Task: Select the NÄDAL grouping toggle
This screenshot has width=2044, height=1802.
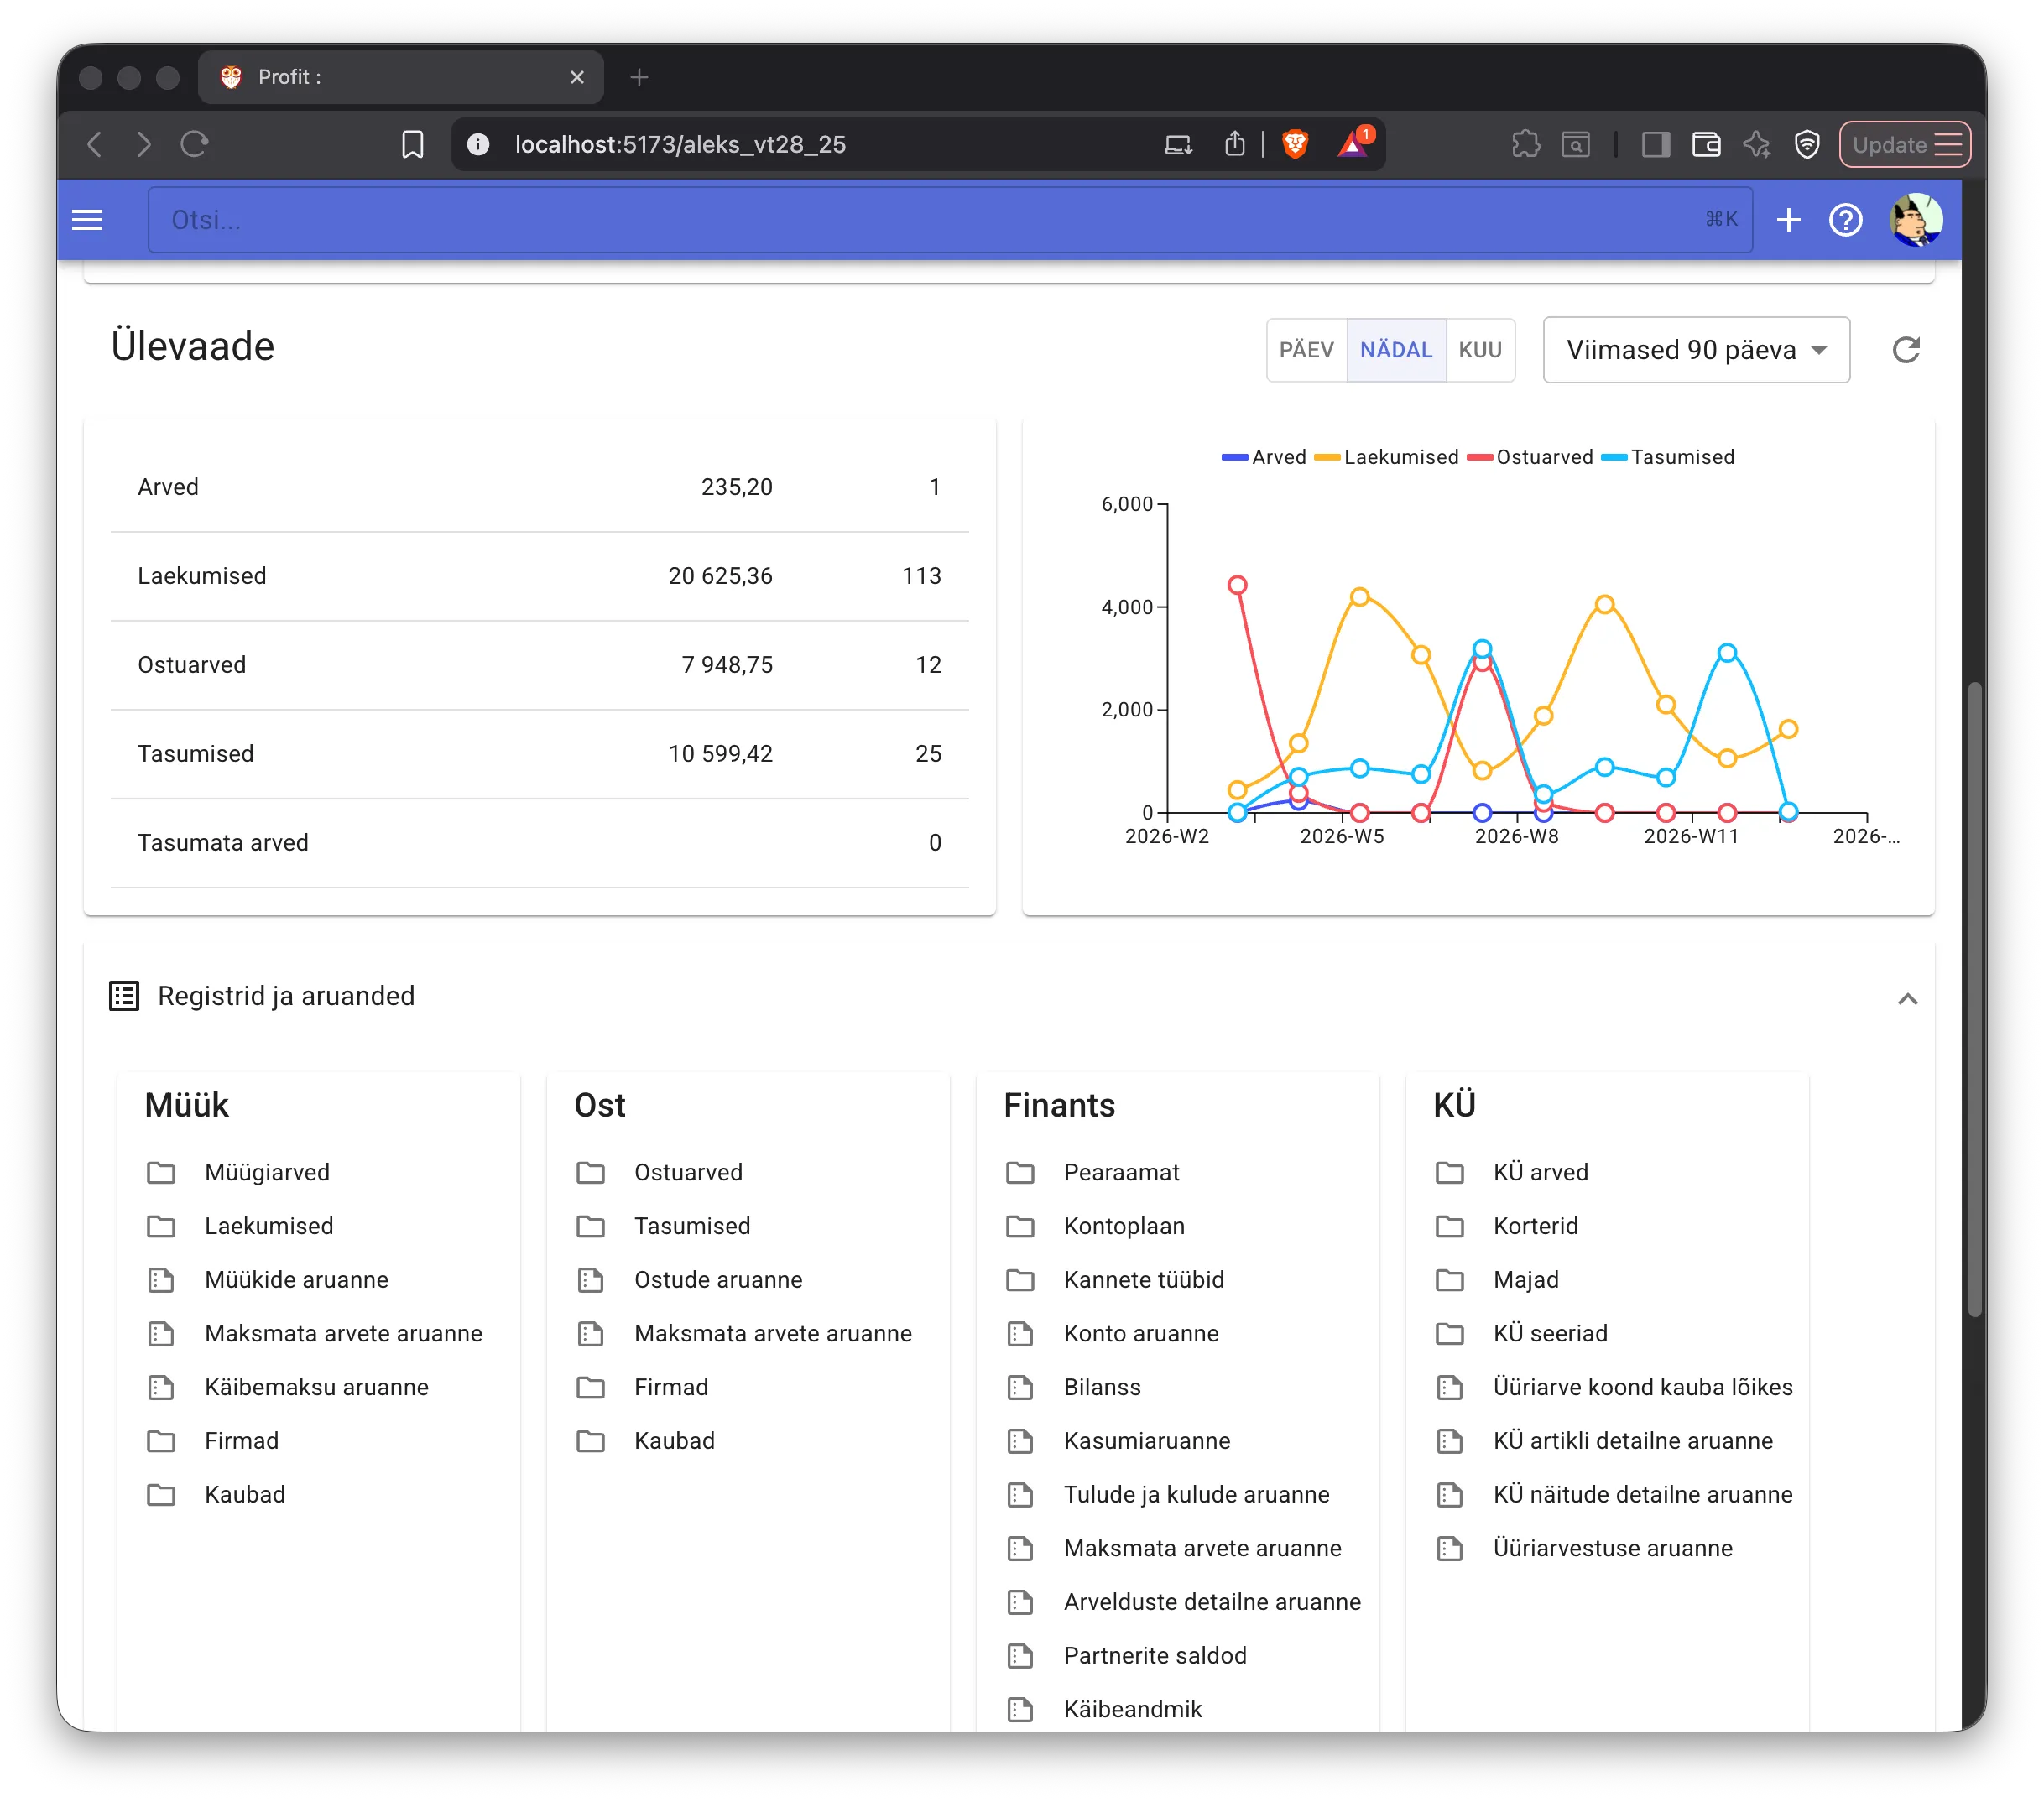Action: (1396, 350)
